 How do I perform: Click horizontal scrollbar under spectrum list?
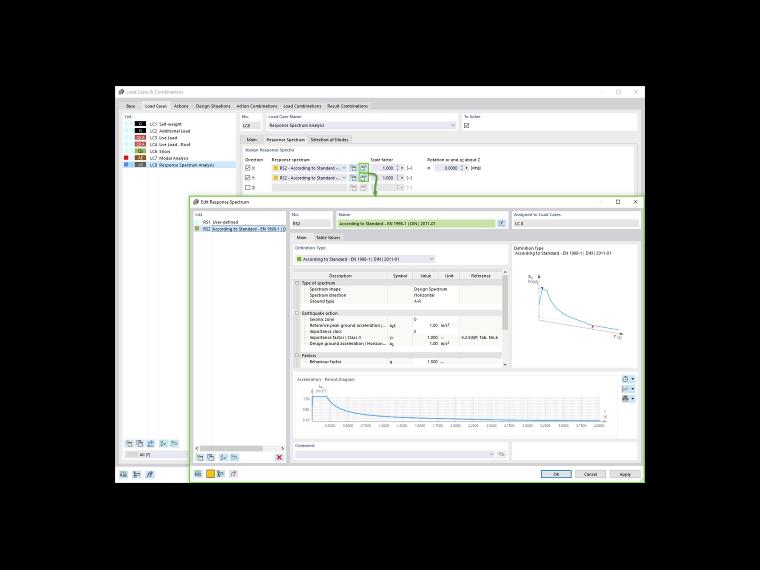coord(231,448)
